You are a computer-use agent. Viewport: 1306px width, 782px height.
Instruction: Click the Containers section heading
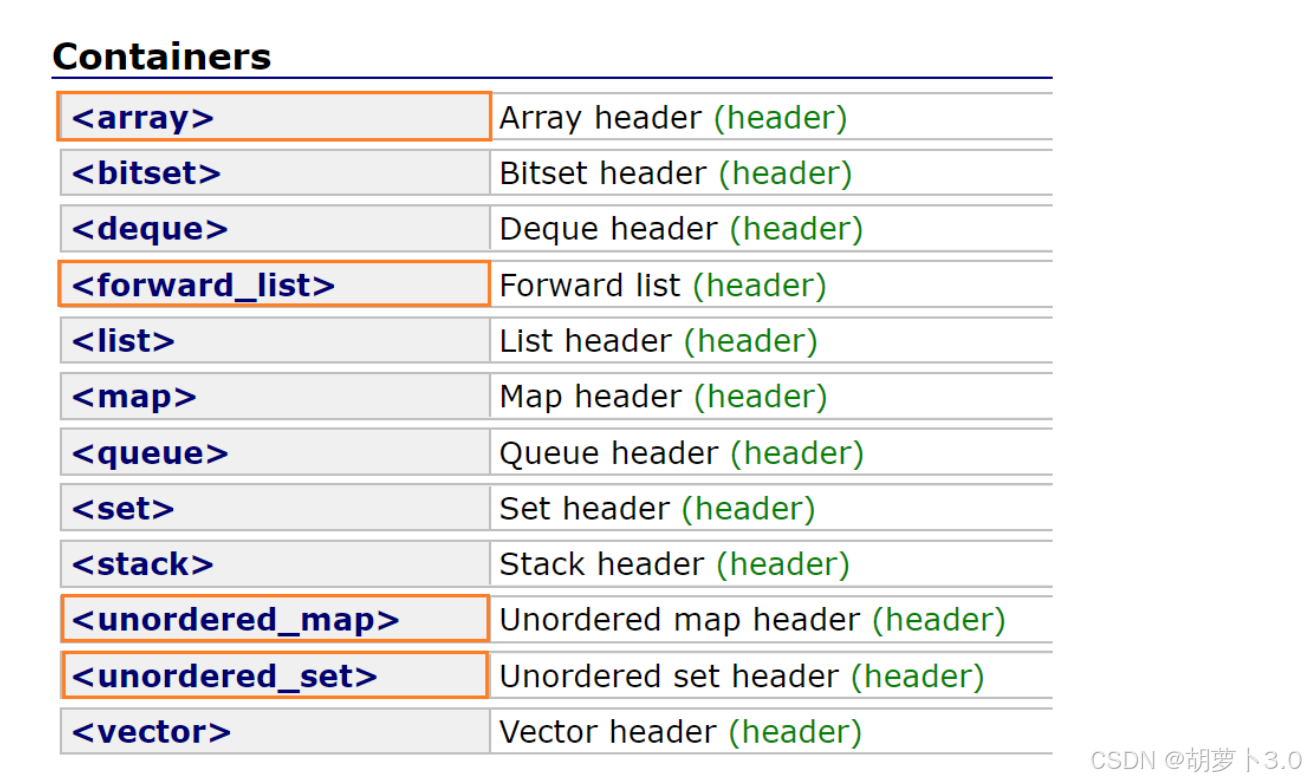pos(162,56)
